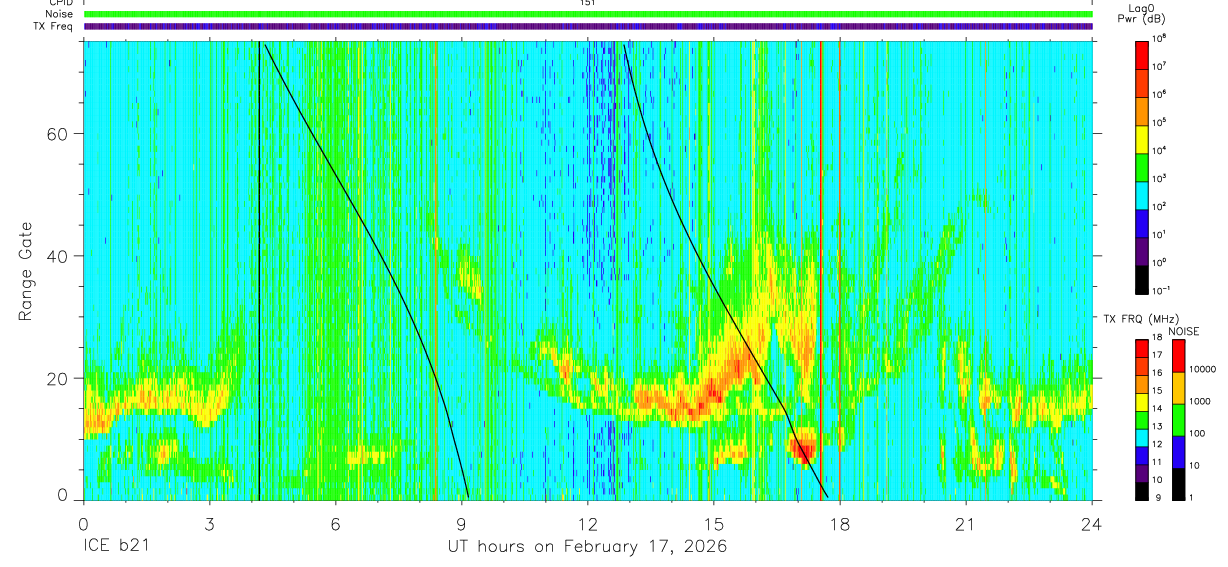Click the 'Range Gate' y-axis label
1228x567 pixels.
[x=25, y=271]
